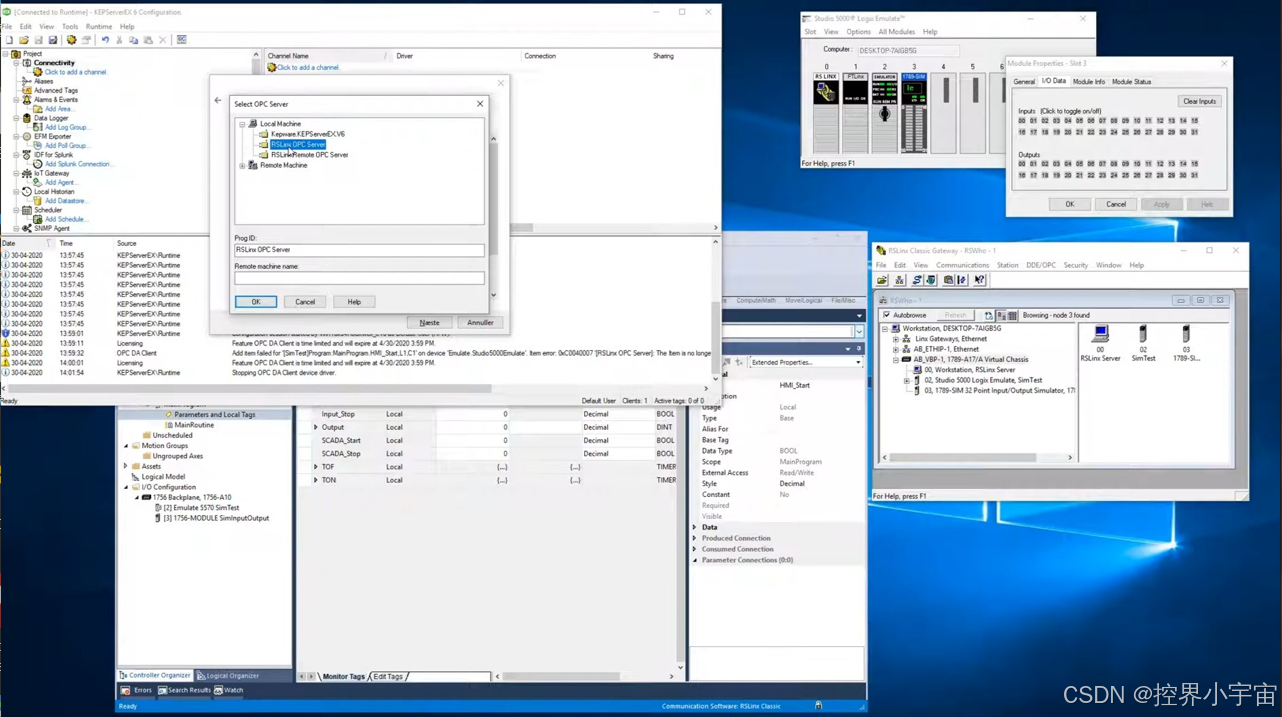Select RSLinx Remote OPC Server entry
1282x717 pixels.
pos(309,155)
